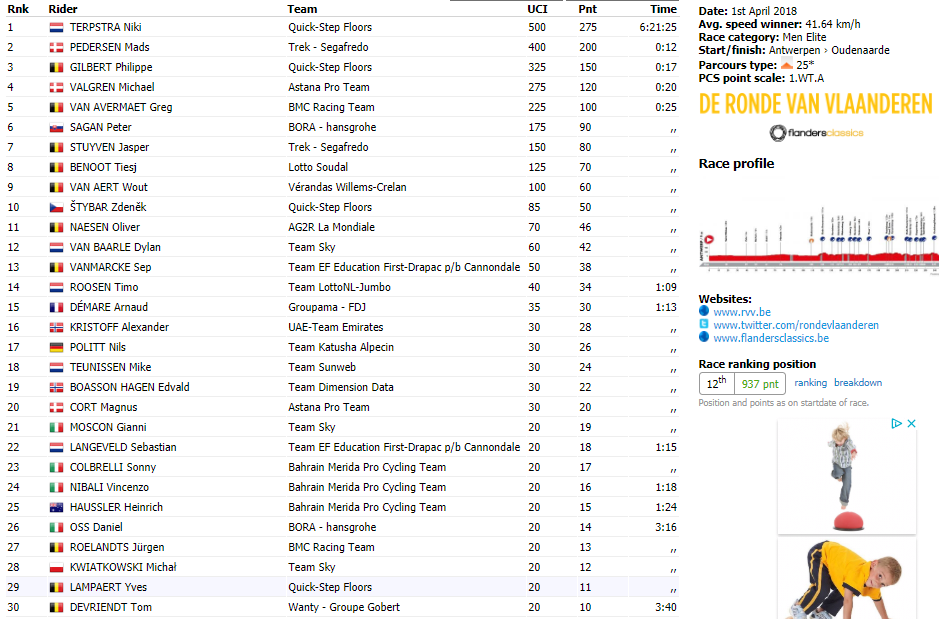939x619 pixels.
Task: Open rider DEVRIENDT Tom's profile
Action: tap(111, 608)
